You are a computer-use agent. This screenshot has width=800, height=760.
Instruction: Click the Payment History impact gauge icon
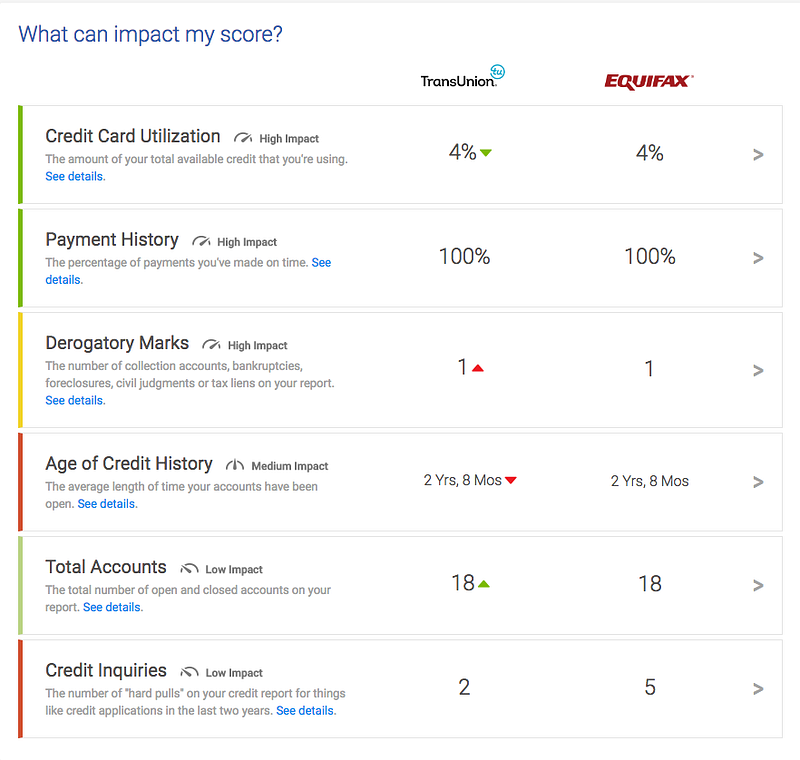pyautogui.click(x=202, y=241)
